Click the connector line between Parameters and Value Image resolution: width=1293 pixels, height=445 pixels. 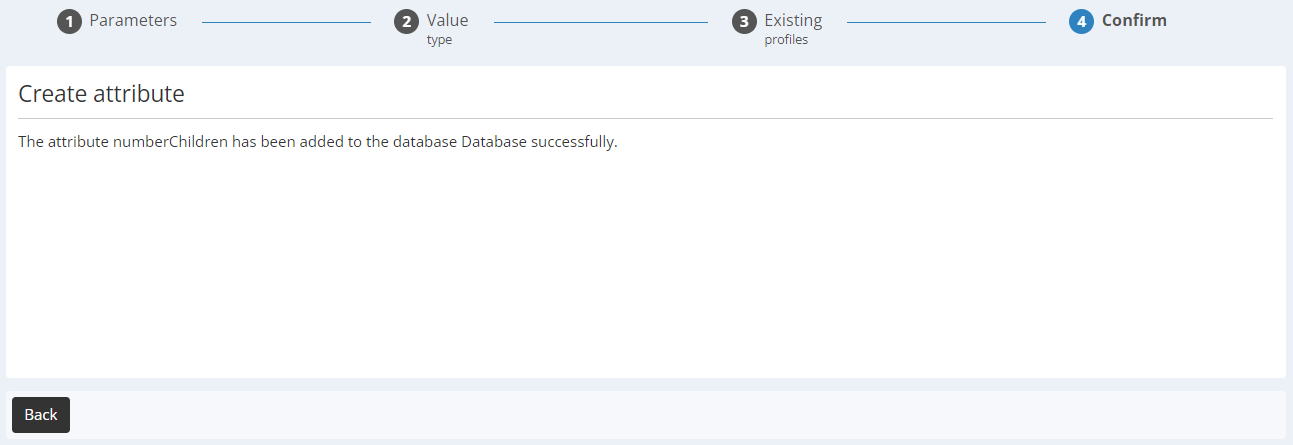286,21
